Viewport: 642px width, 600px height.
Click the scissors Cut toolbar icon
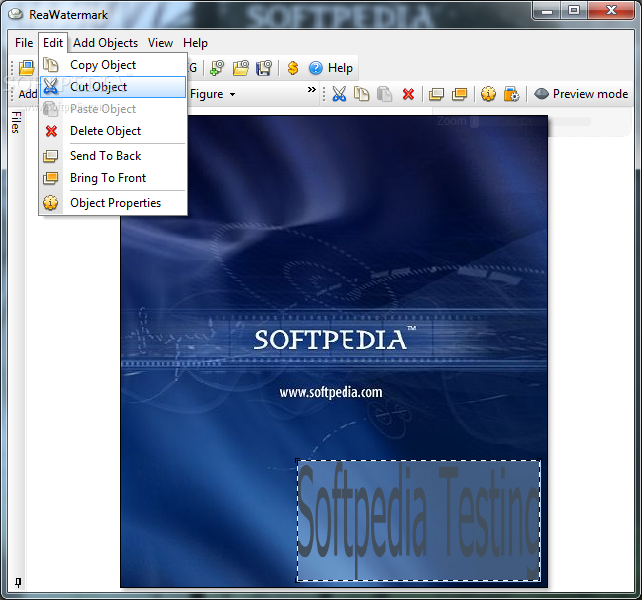point(339,94)
